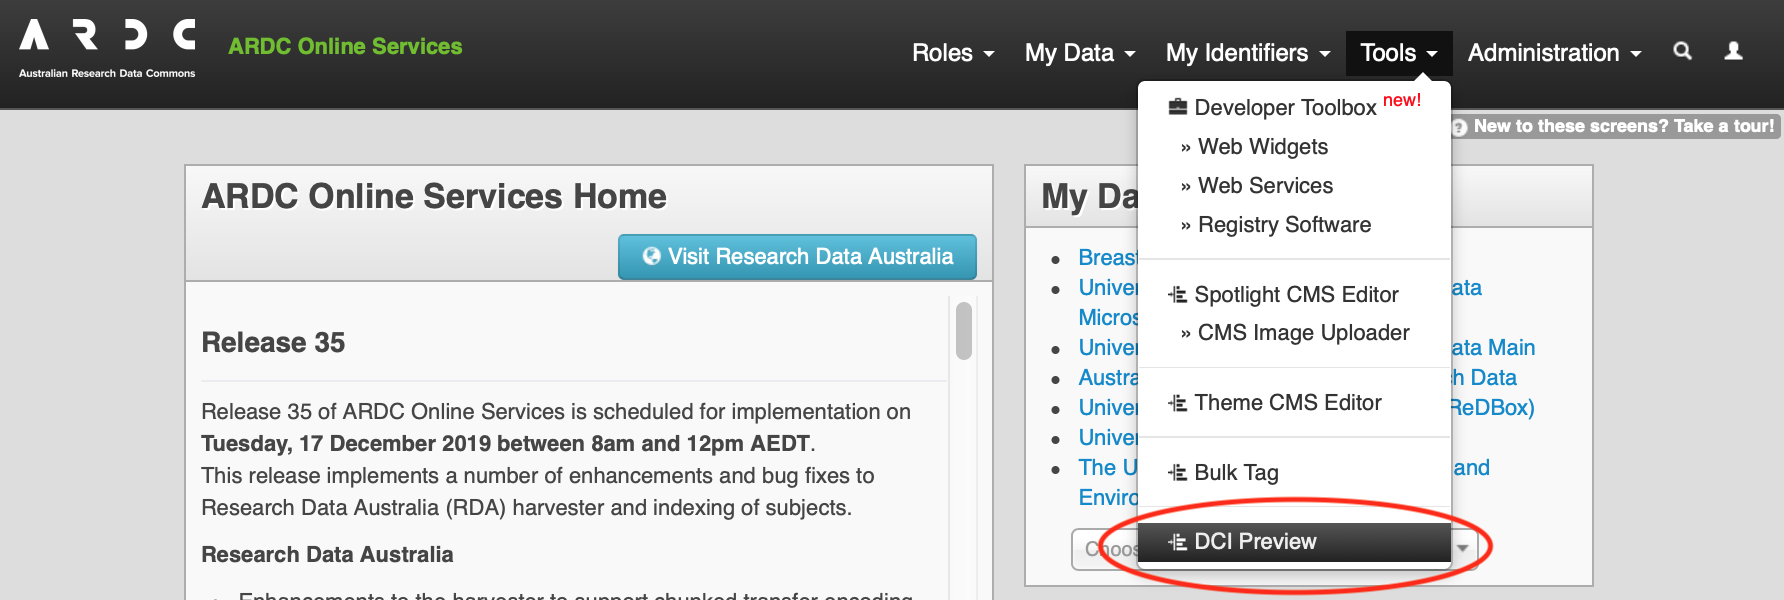Click the release notes scrollbar thumb
The image size is (1784, 600).
[x=964, y=330]
